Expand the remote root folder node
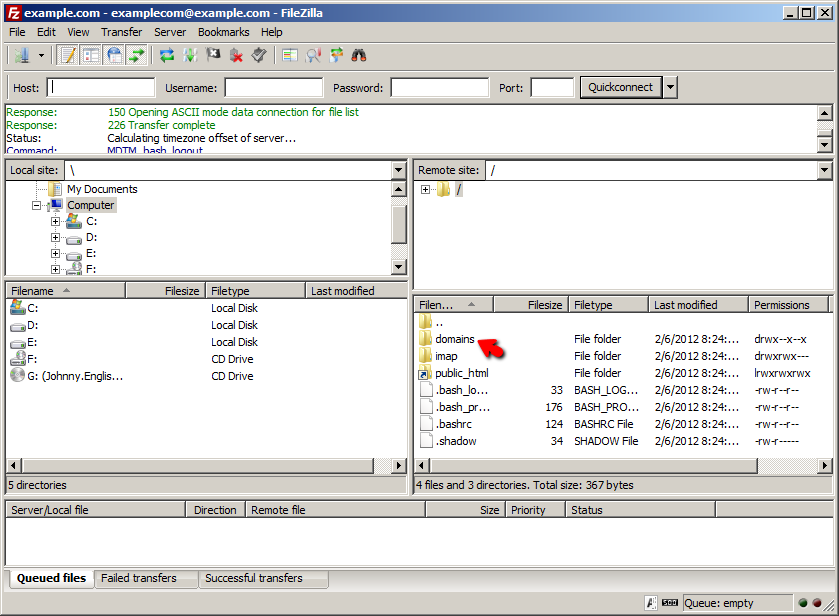Viewport: 839px width, 616px height. pos(425,190)
